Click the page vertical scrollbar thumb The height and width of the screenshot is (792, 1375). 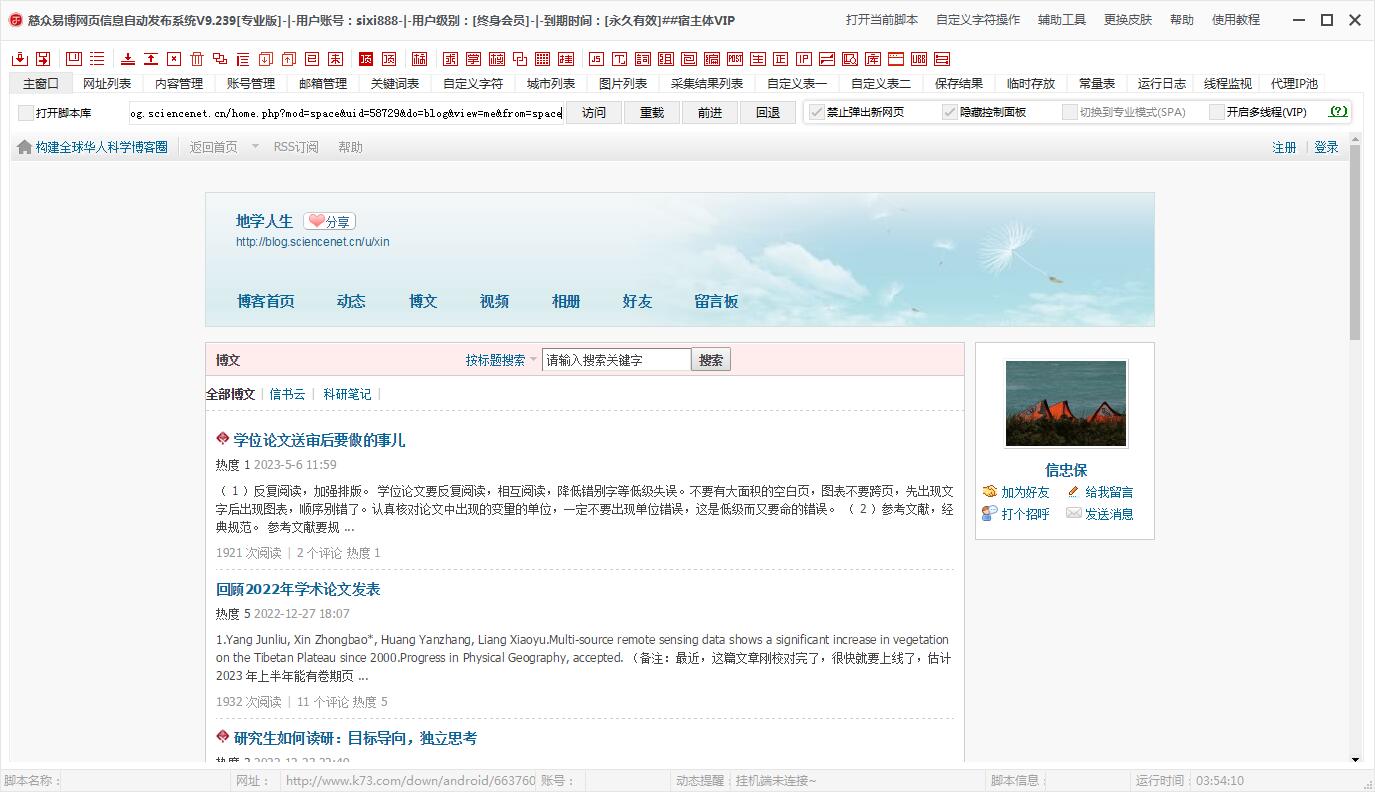1355,243
